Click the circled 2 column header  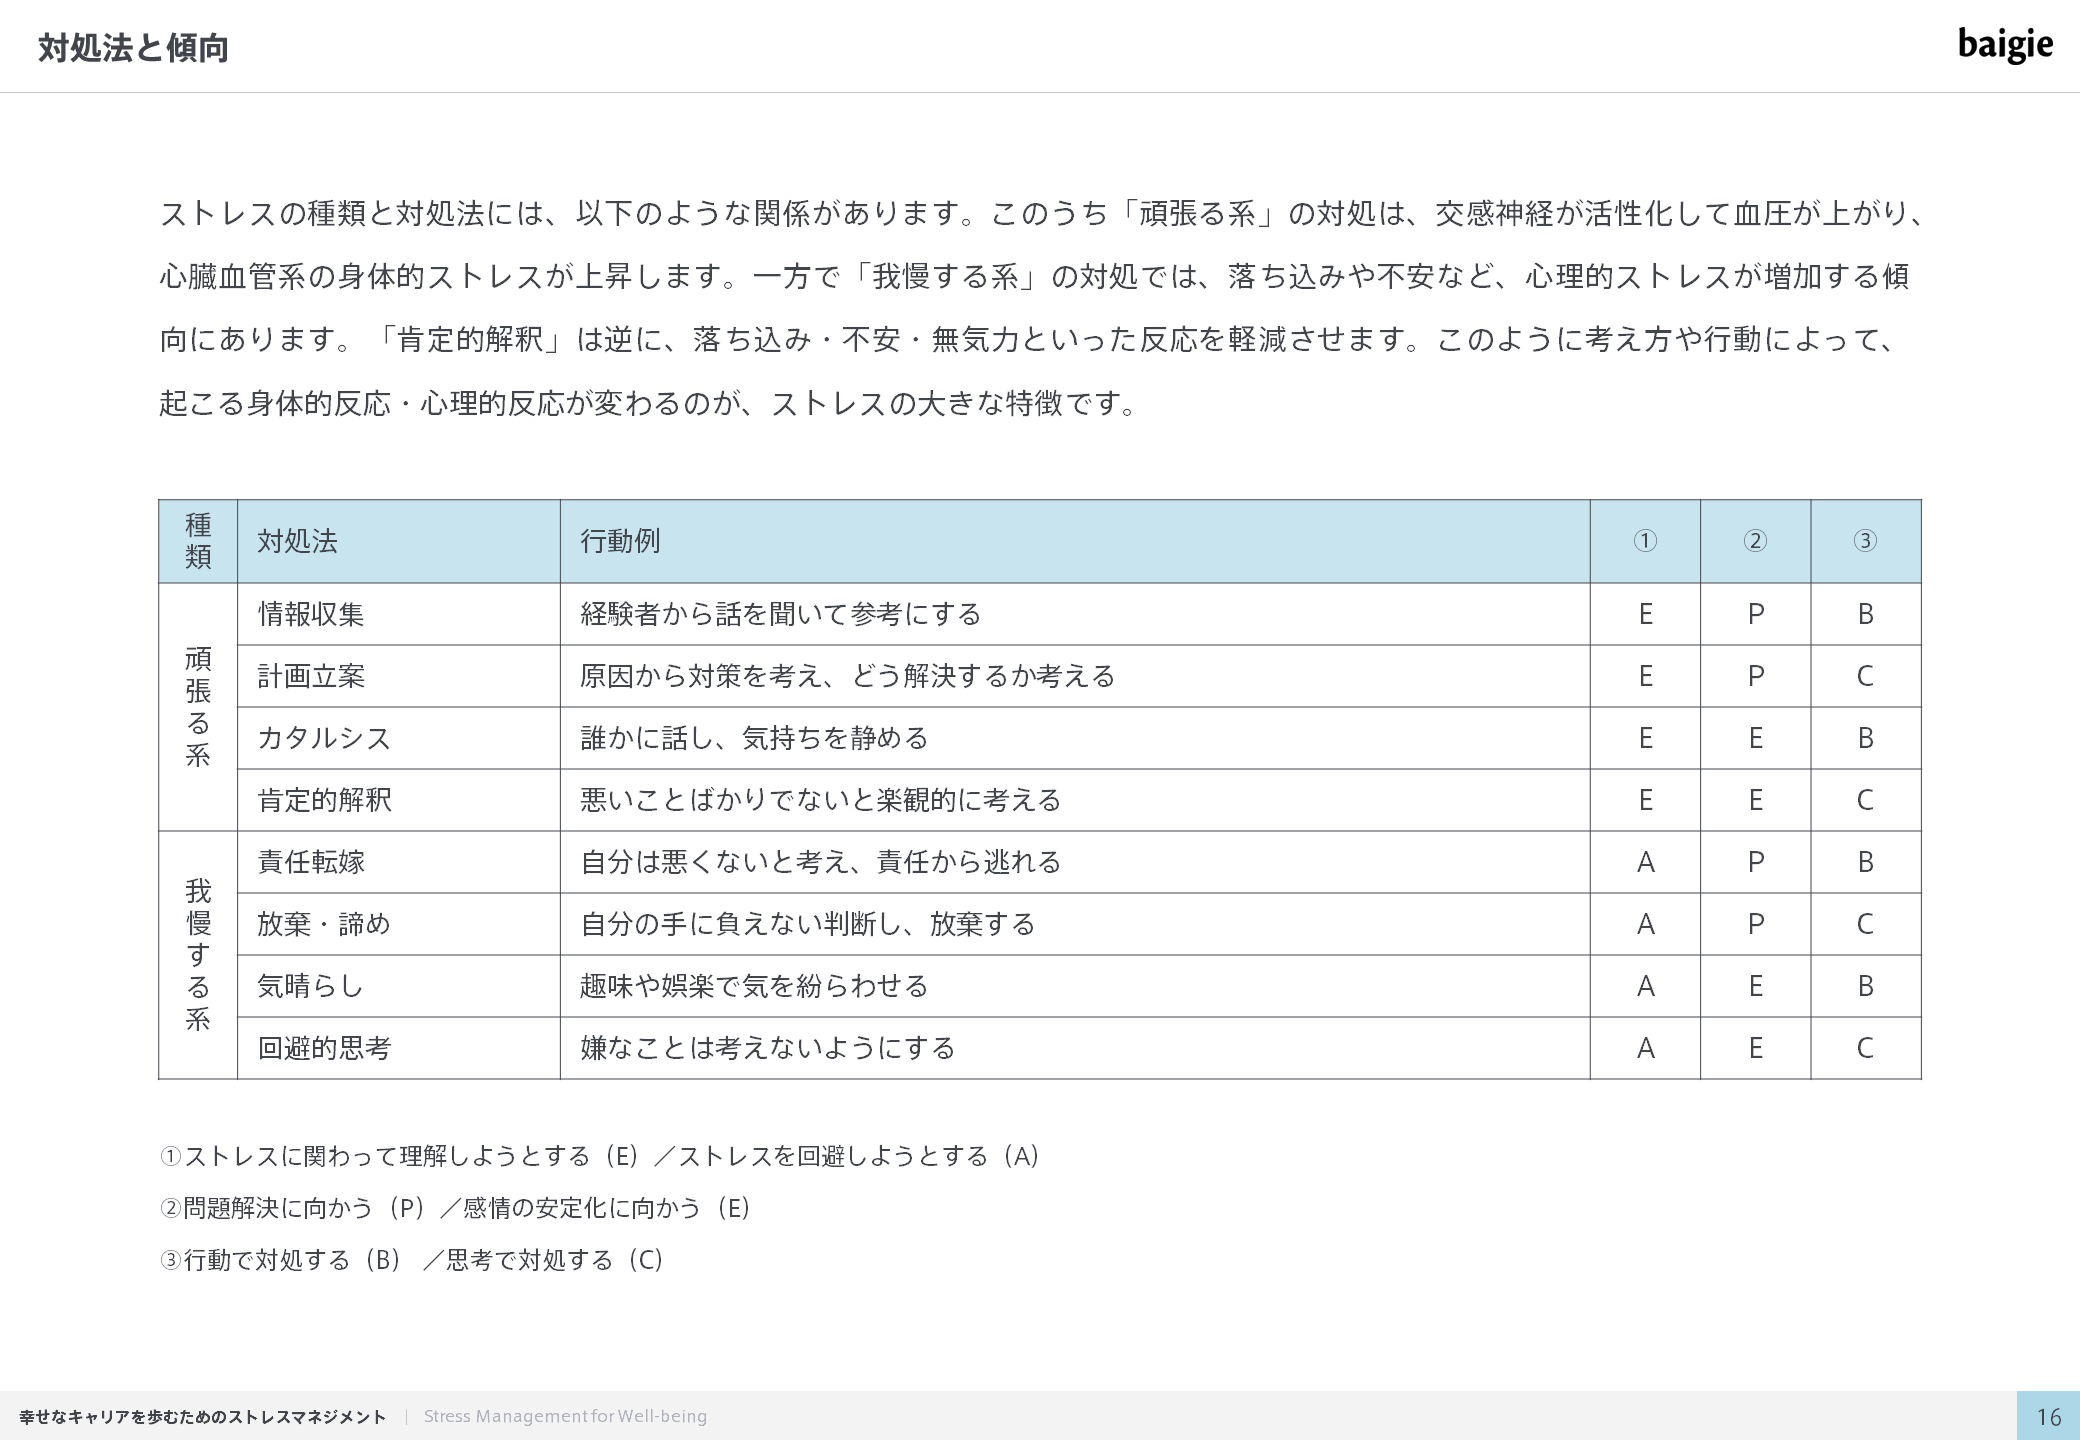click(x=1755, y=541)
